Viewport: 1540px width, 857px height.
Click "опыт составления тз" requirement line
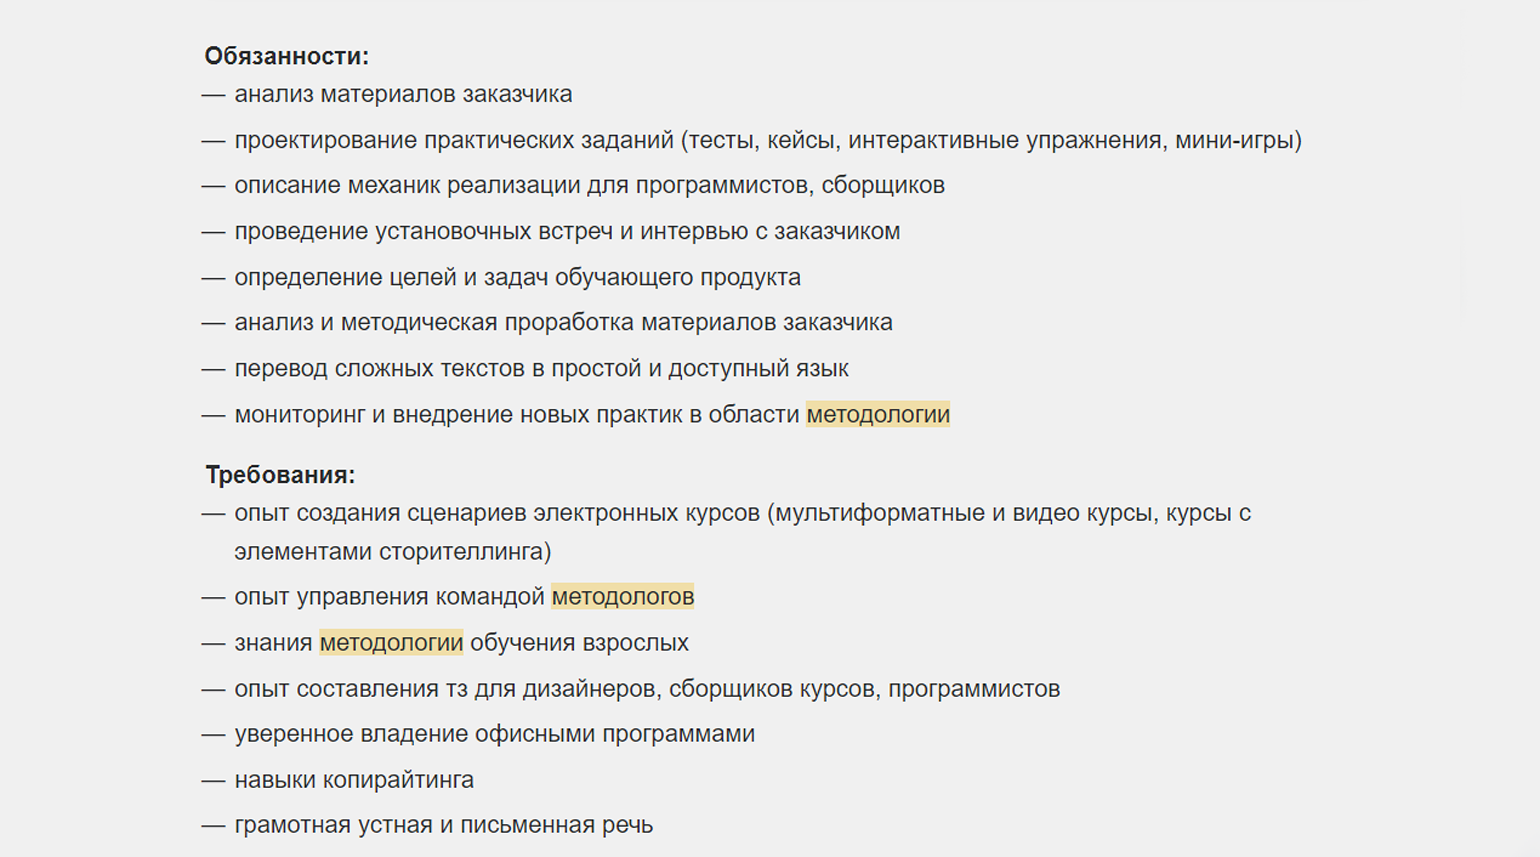647,689
